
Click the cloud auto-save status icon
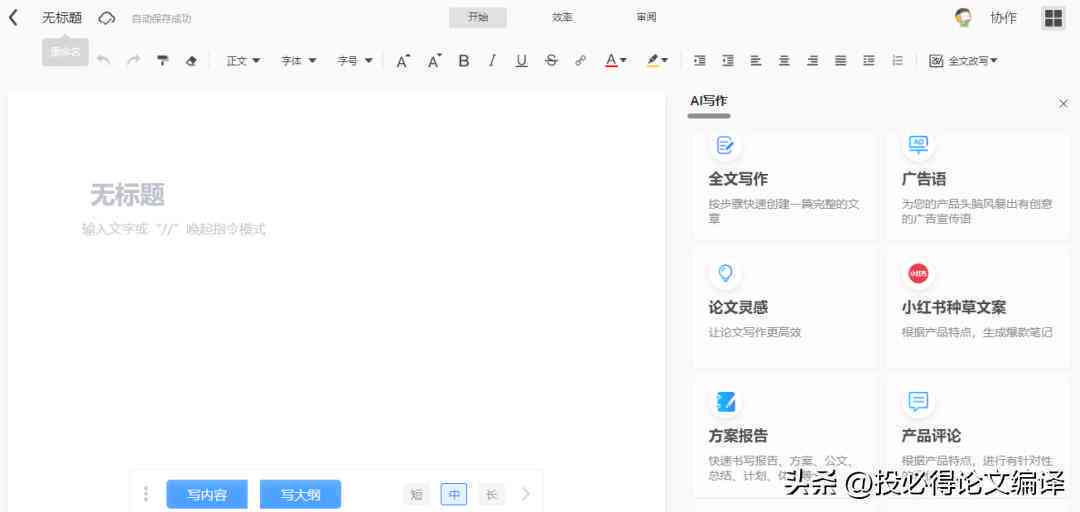pos(106,19)
